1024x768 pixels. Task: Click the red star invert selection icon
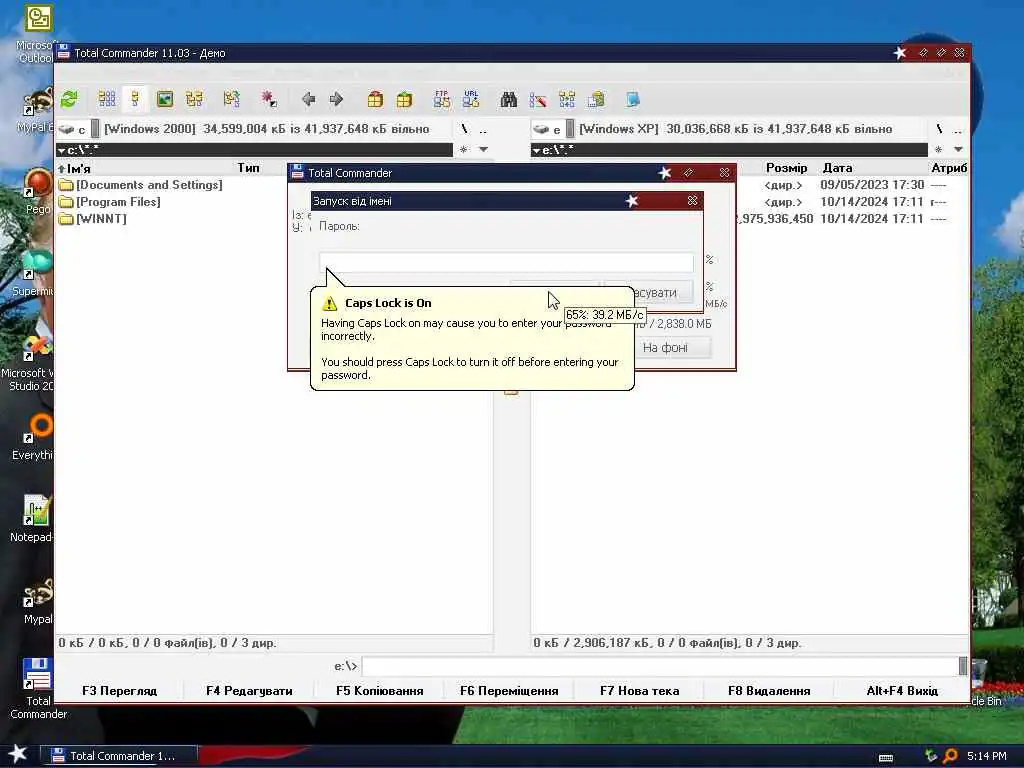click(x=268, y=99)
